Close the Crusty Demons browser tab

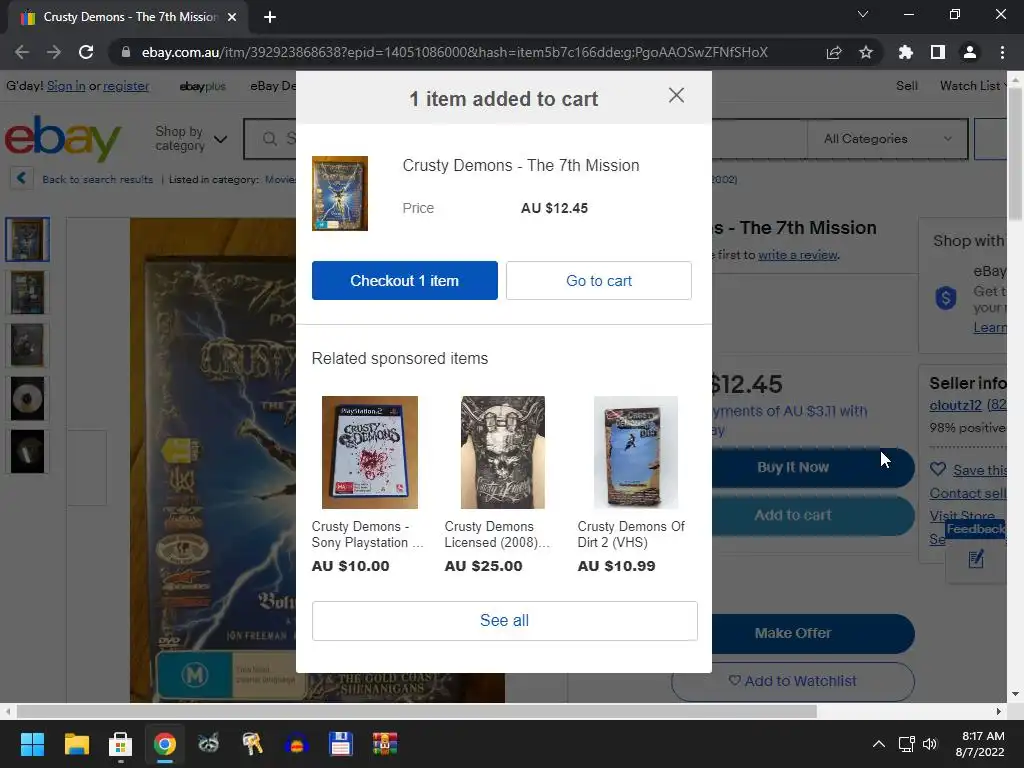point(232,17)
